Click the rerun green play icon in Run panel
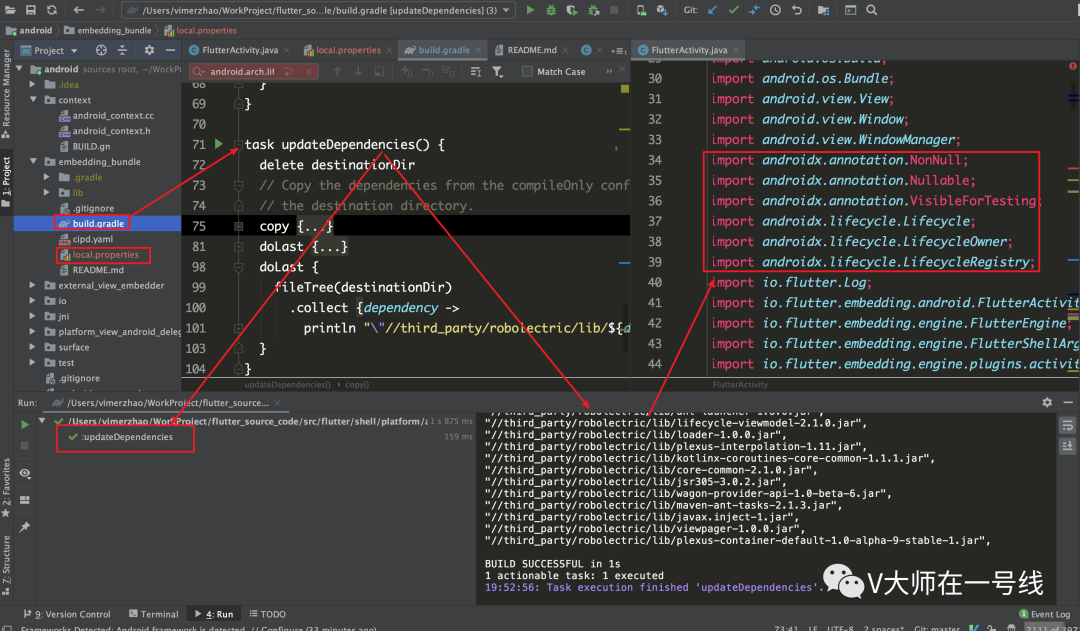Image resolution: width=1080 pixels, height=631 pixels. (x=25, y=424)
